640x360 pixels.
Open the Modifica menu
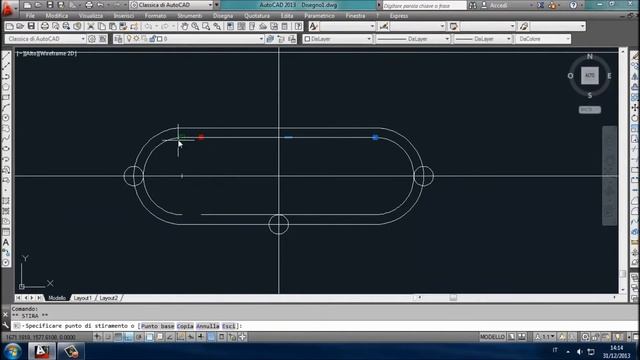(57, 16)
